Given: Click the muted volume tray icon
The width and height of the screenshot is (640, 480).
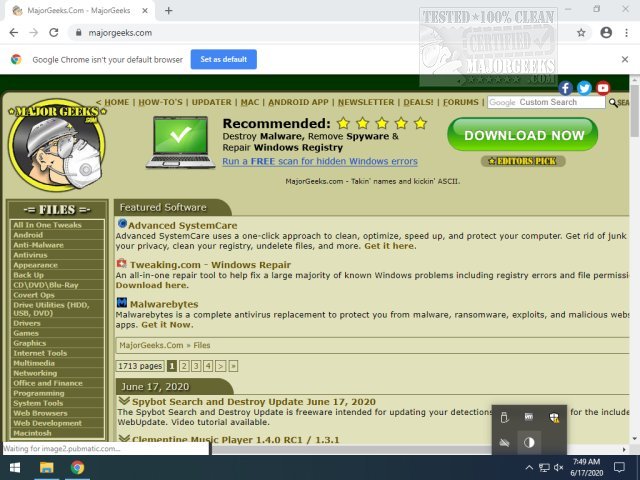Looking at the screenshot, I should (x=559, y=467).
